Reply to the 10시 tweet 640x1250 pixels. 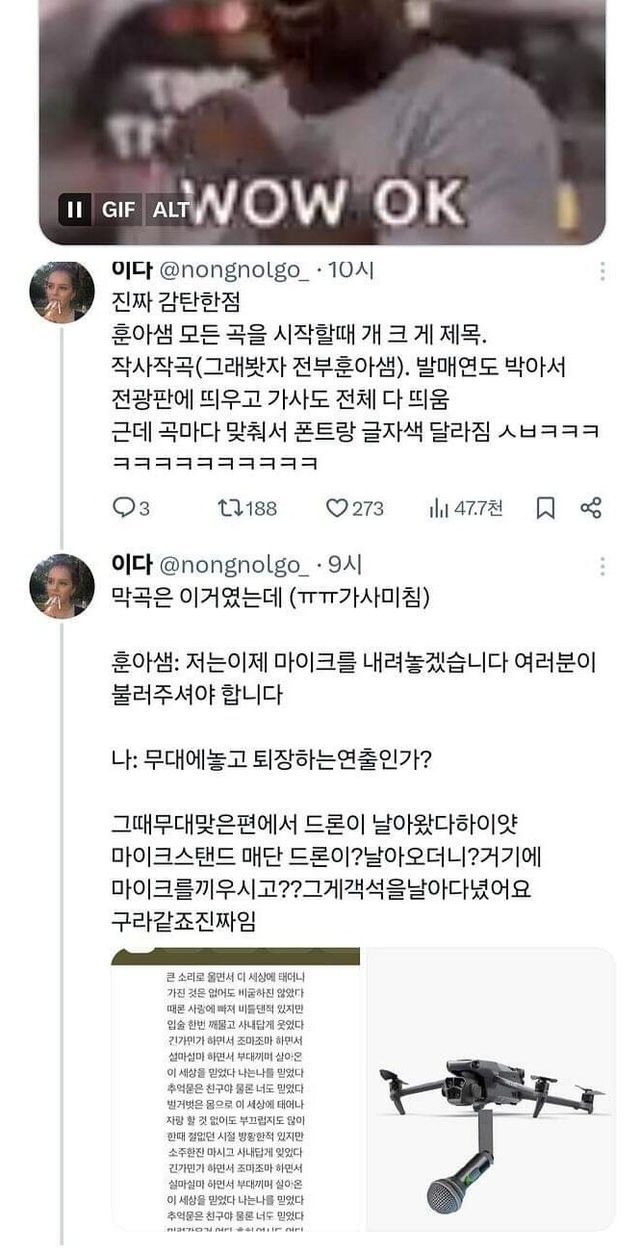pyautogui.click(x=123, y=508)
